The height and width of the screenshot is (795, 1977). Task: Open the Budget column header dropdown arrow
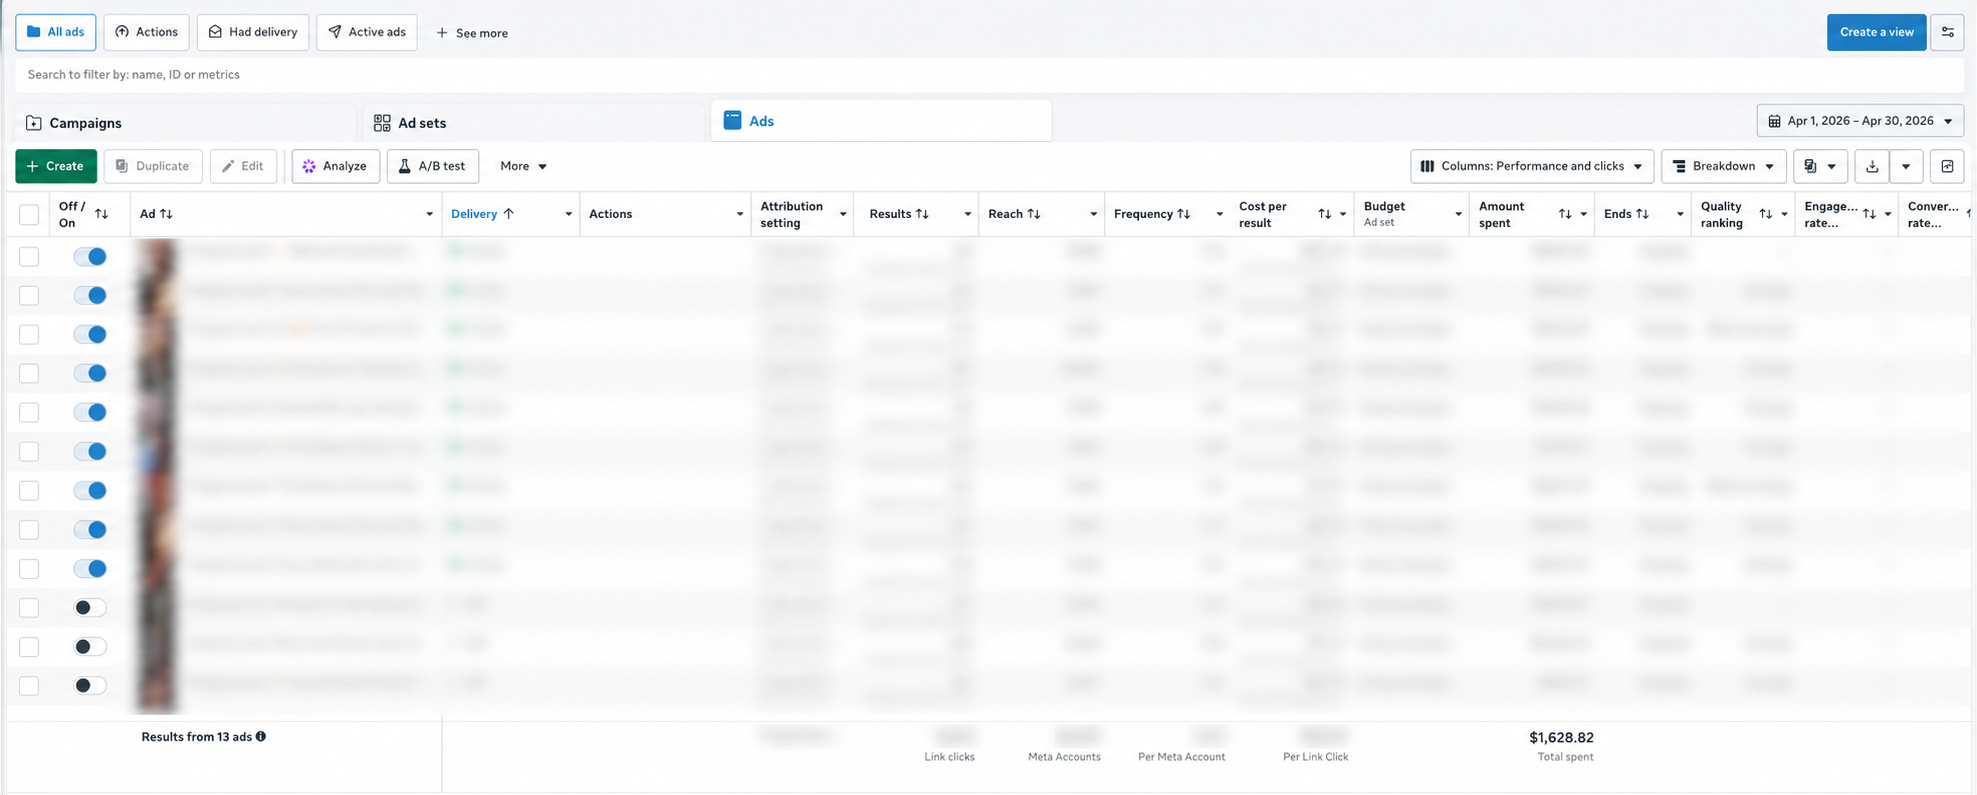1458,214
